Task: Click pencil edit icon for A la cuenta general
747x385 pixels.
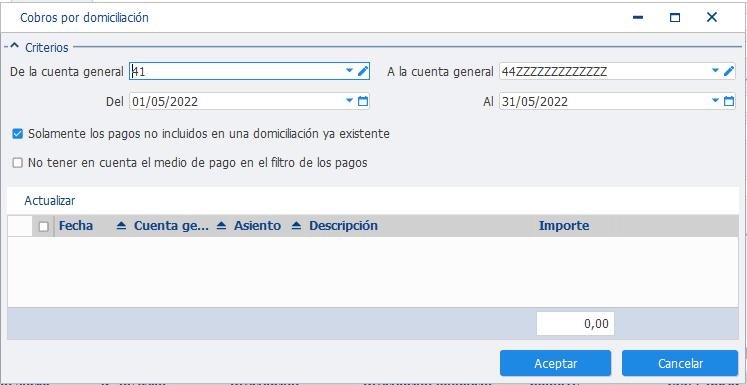Action: 729,71
